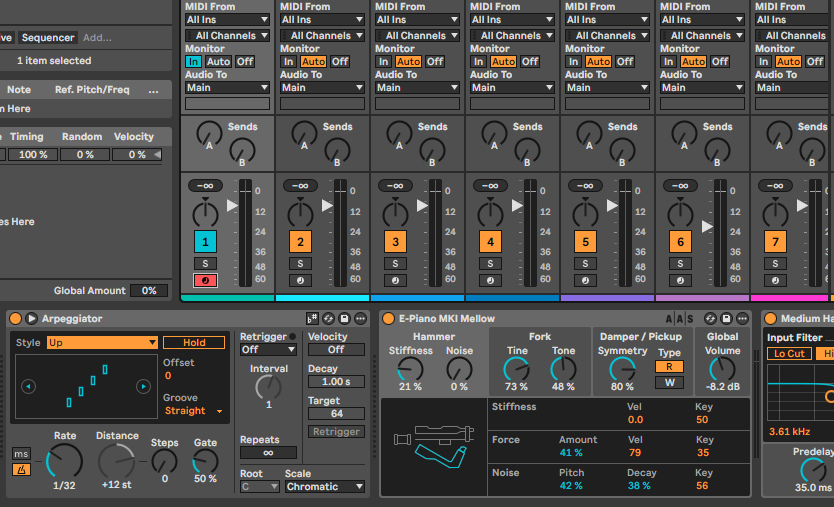
Task: Open track 2 All Channels dropdown
Action: click(322, 36)
